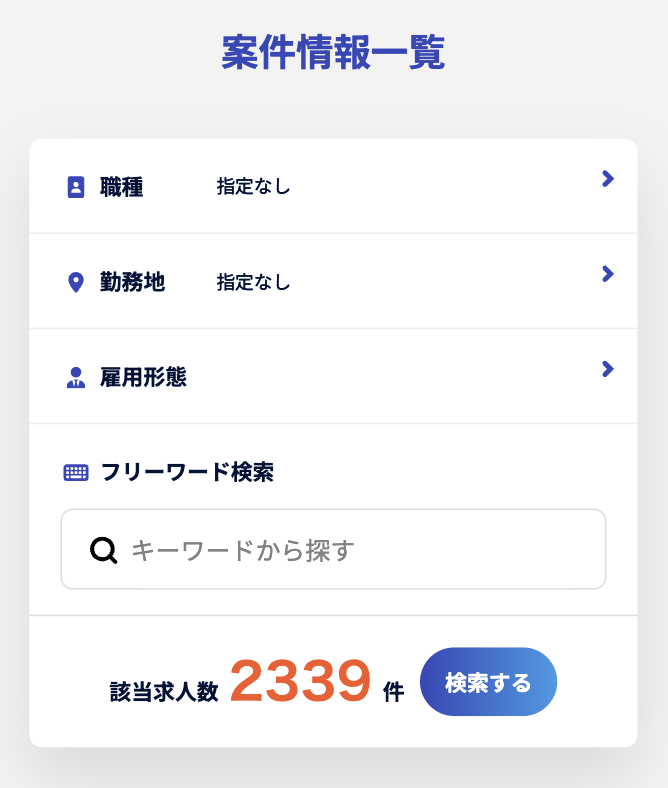Open the 雇用形態 chevron arrow
Screen dimensions: 668x788
coord(607,369)
